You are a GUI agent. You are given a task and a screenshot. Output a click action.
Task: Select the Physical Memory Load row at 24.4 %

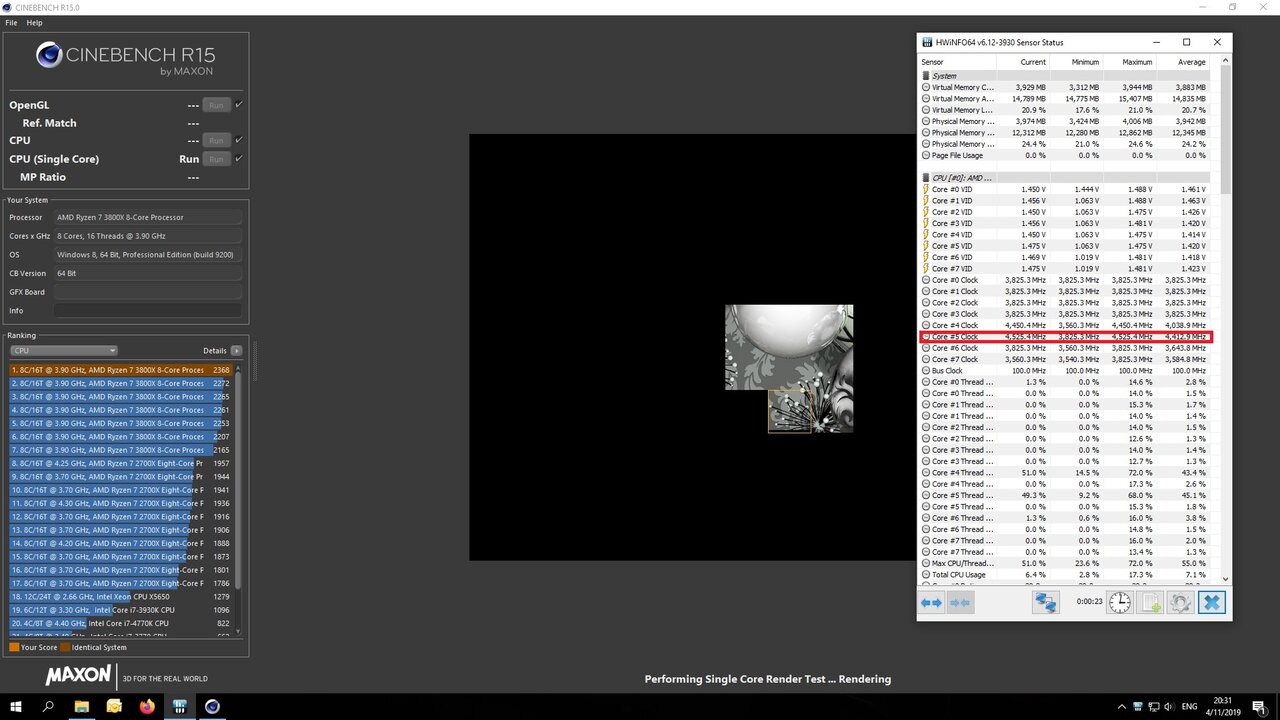pyautogui.click(x=1064, y=144)
